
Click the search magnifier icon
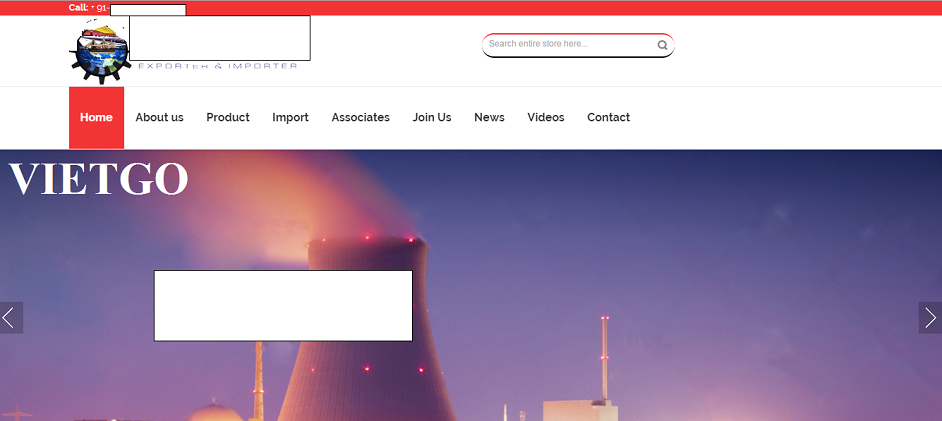[662, 45]
